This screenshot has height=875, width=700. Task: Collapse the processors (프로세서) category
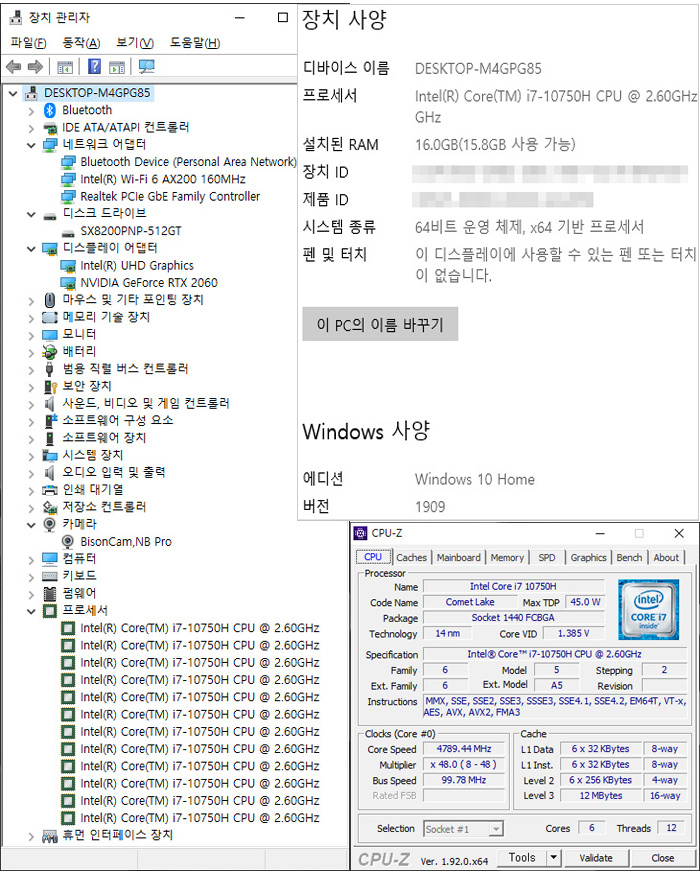pos(31,611)
